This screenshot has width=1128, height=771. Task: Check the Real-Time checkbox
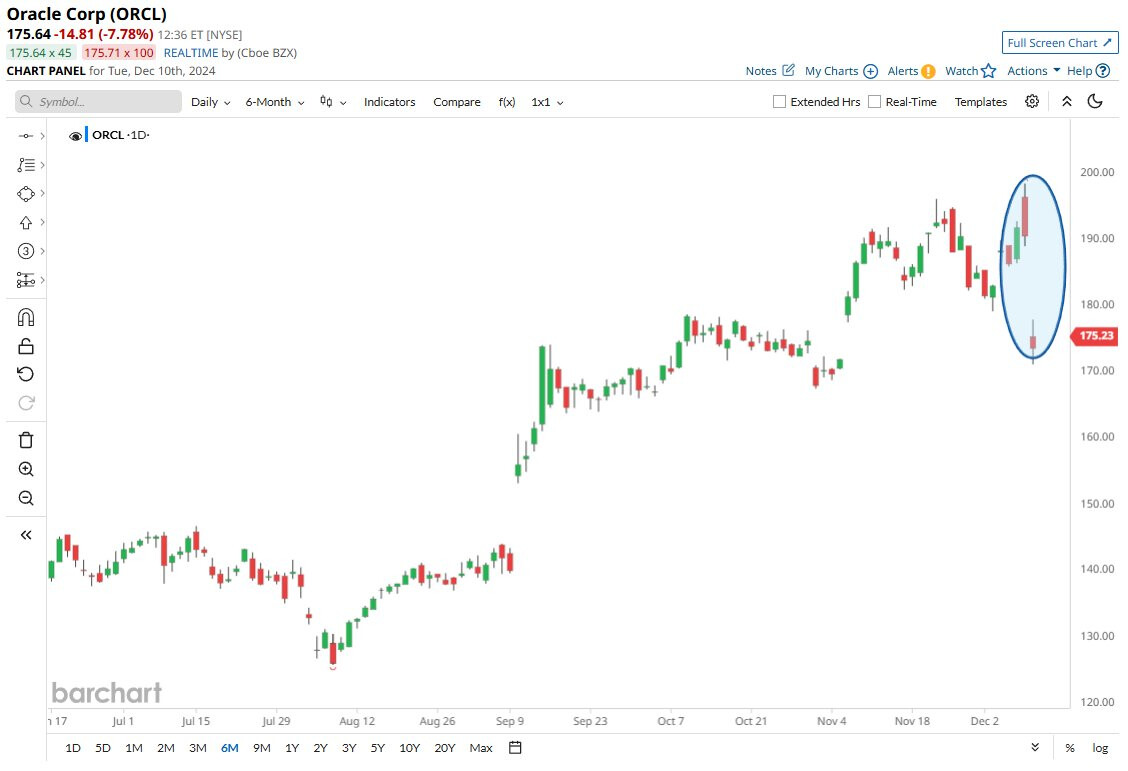874,102
